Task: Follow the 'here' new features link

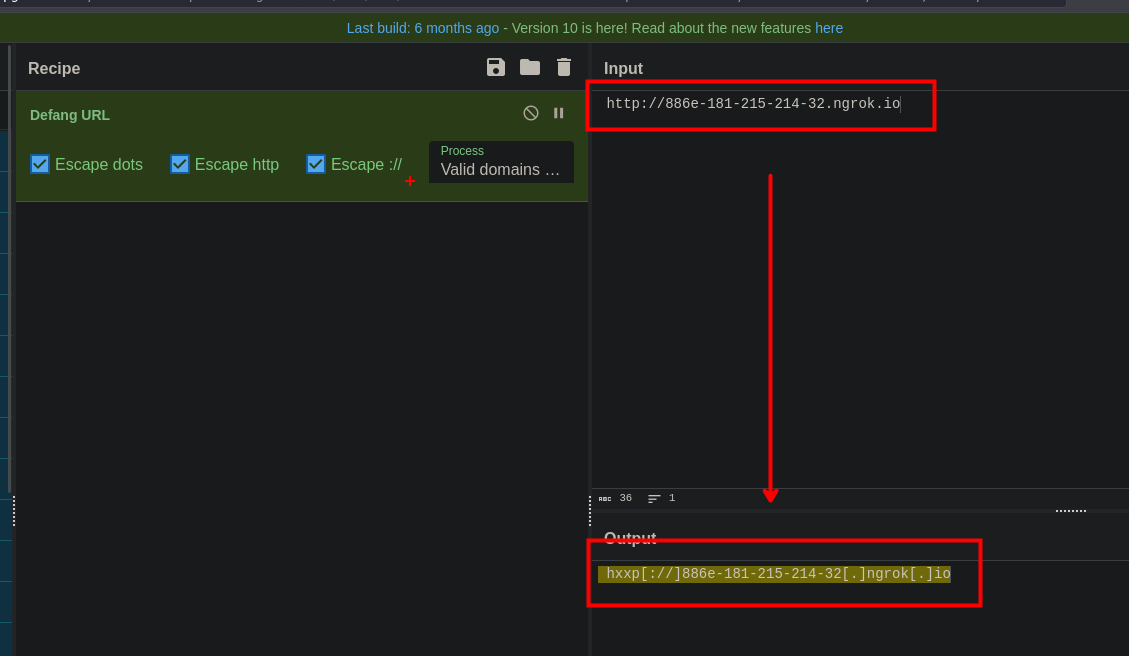Action: click(x=829, y=28)
